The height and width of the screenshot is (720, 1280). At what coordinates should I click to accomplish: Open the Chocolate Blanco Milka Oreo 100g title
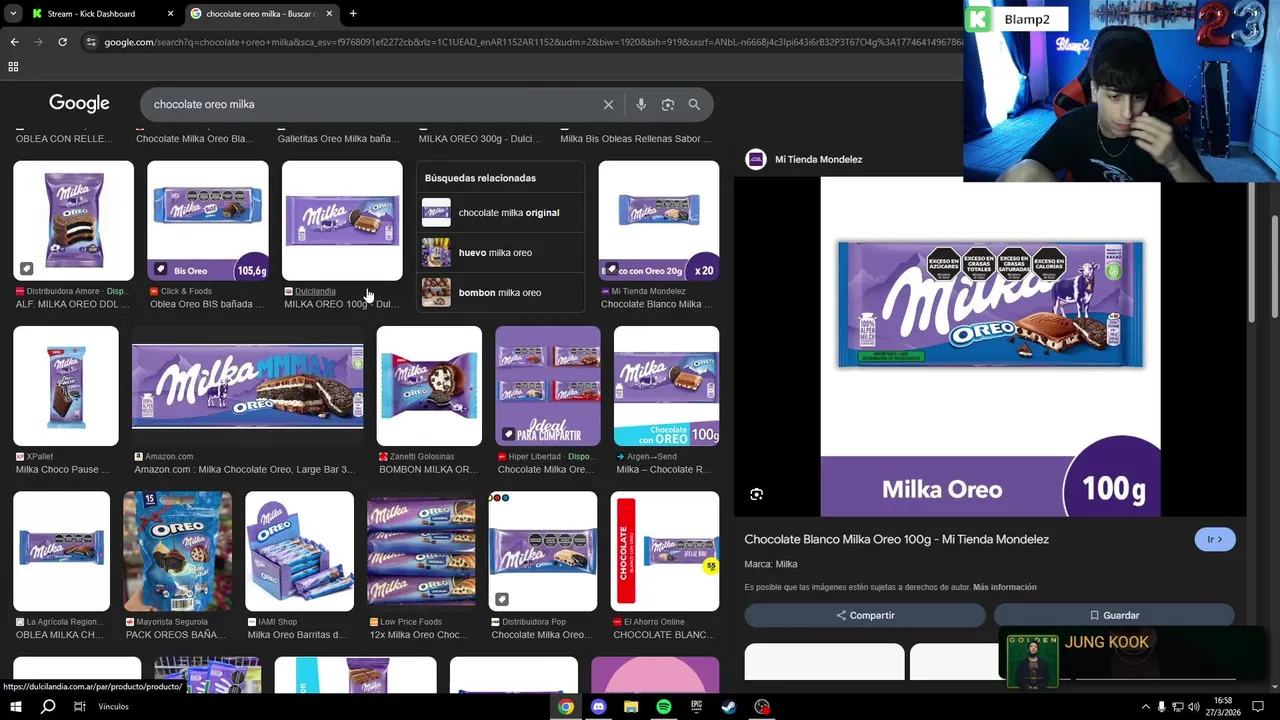pyautogui.click(x=896, y=539)
